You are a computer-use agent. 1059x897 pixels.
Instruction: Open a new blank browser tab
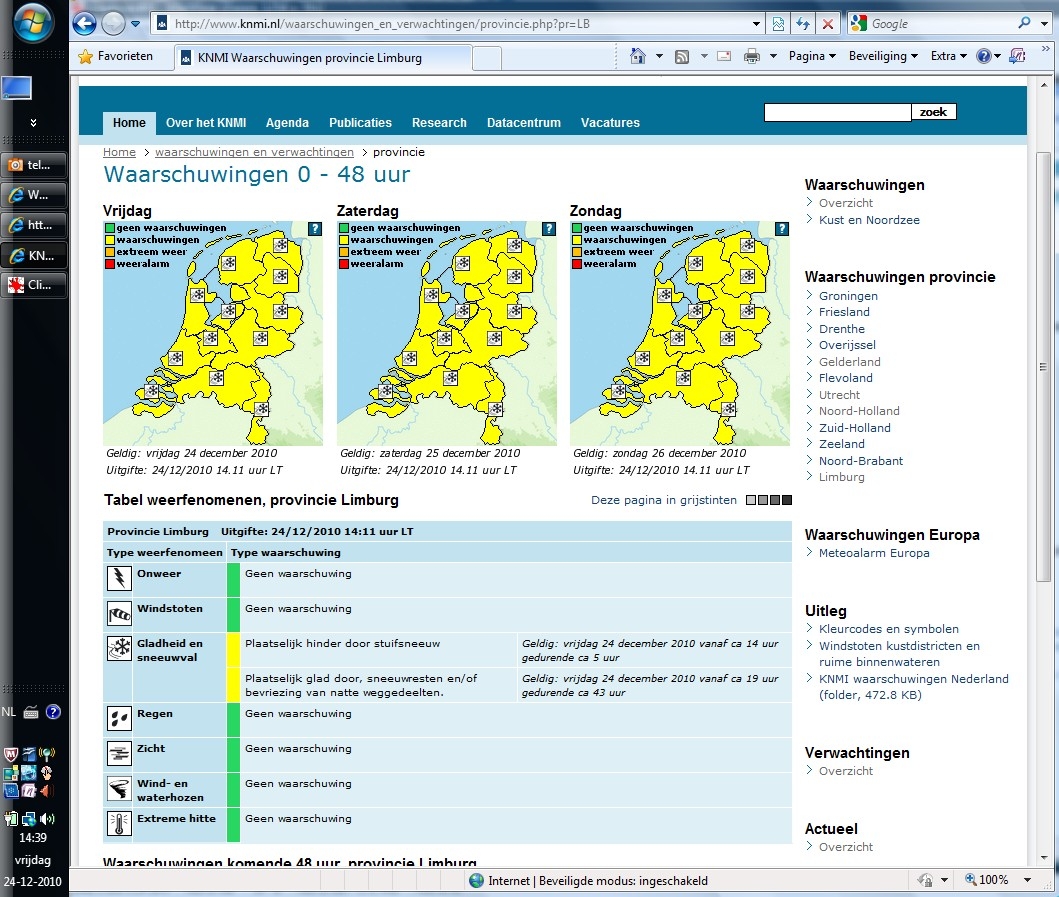point(487,58)
